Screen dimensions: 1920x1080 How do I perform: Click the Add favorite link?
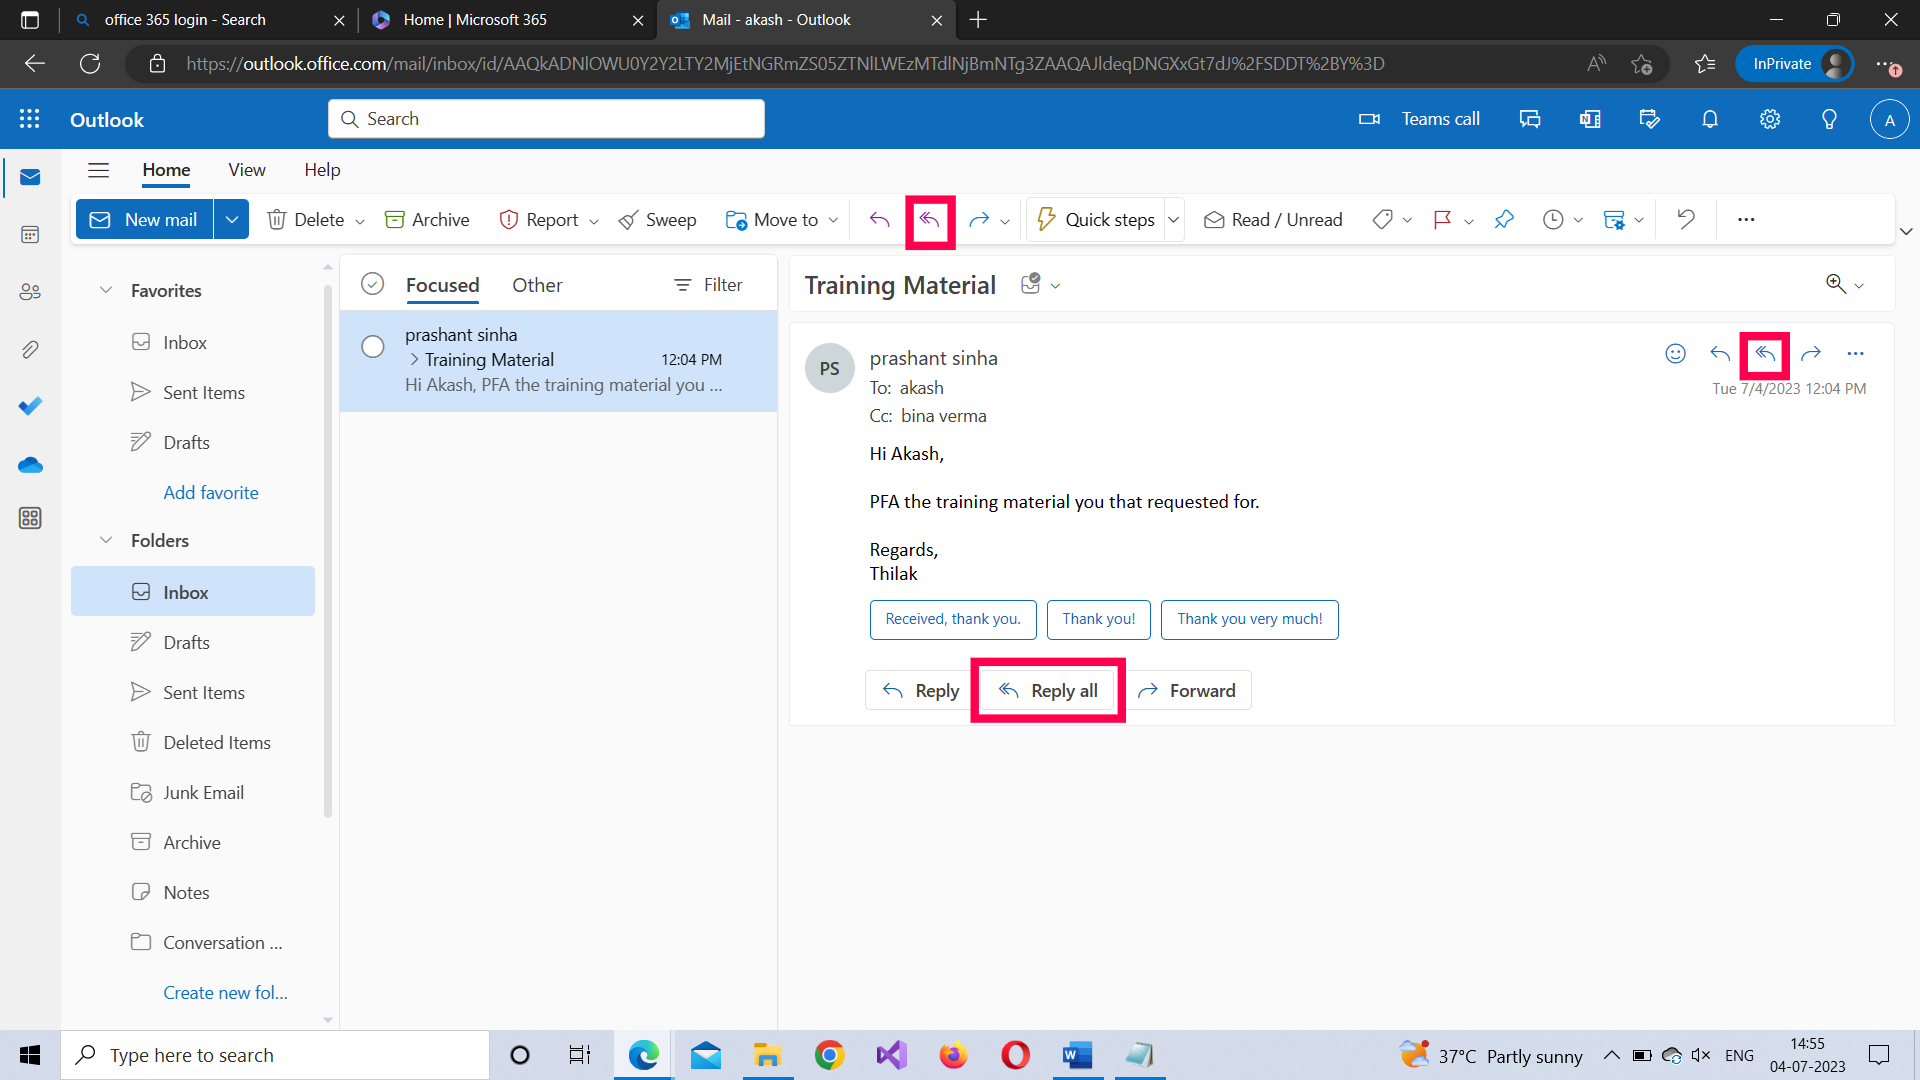coord(211,492)
